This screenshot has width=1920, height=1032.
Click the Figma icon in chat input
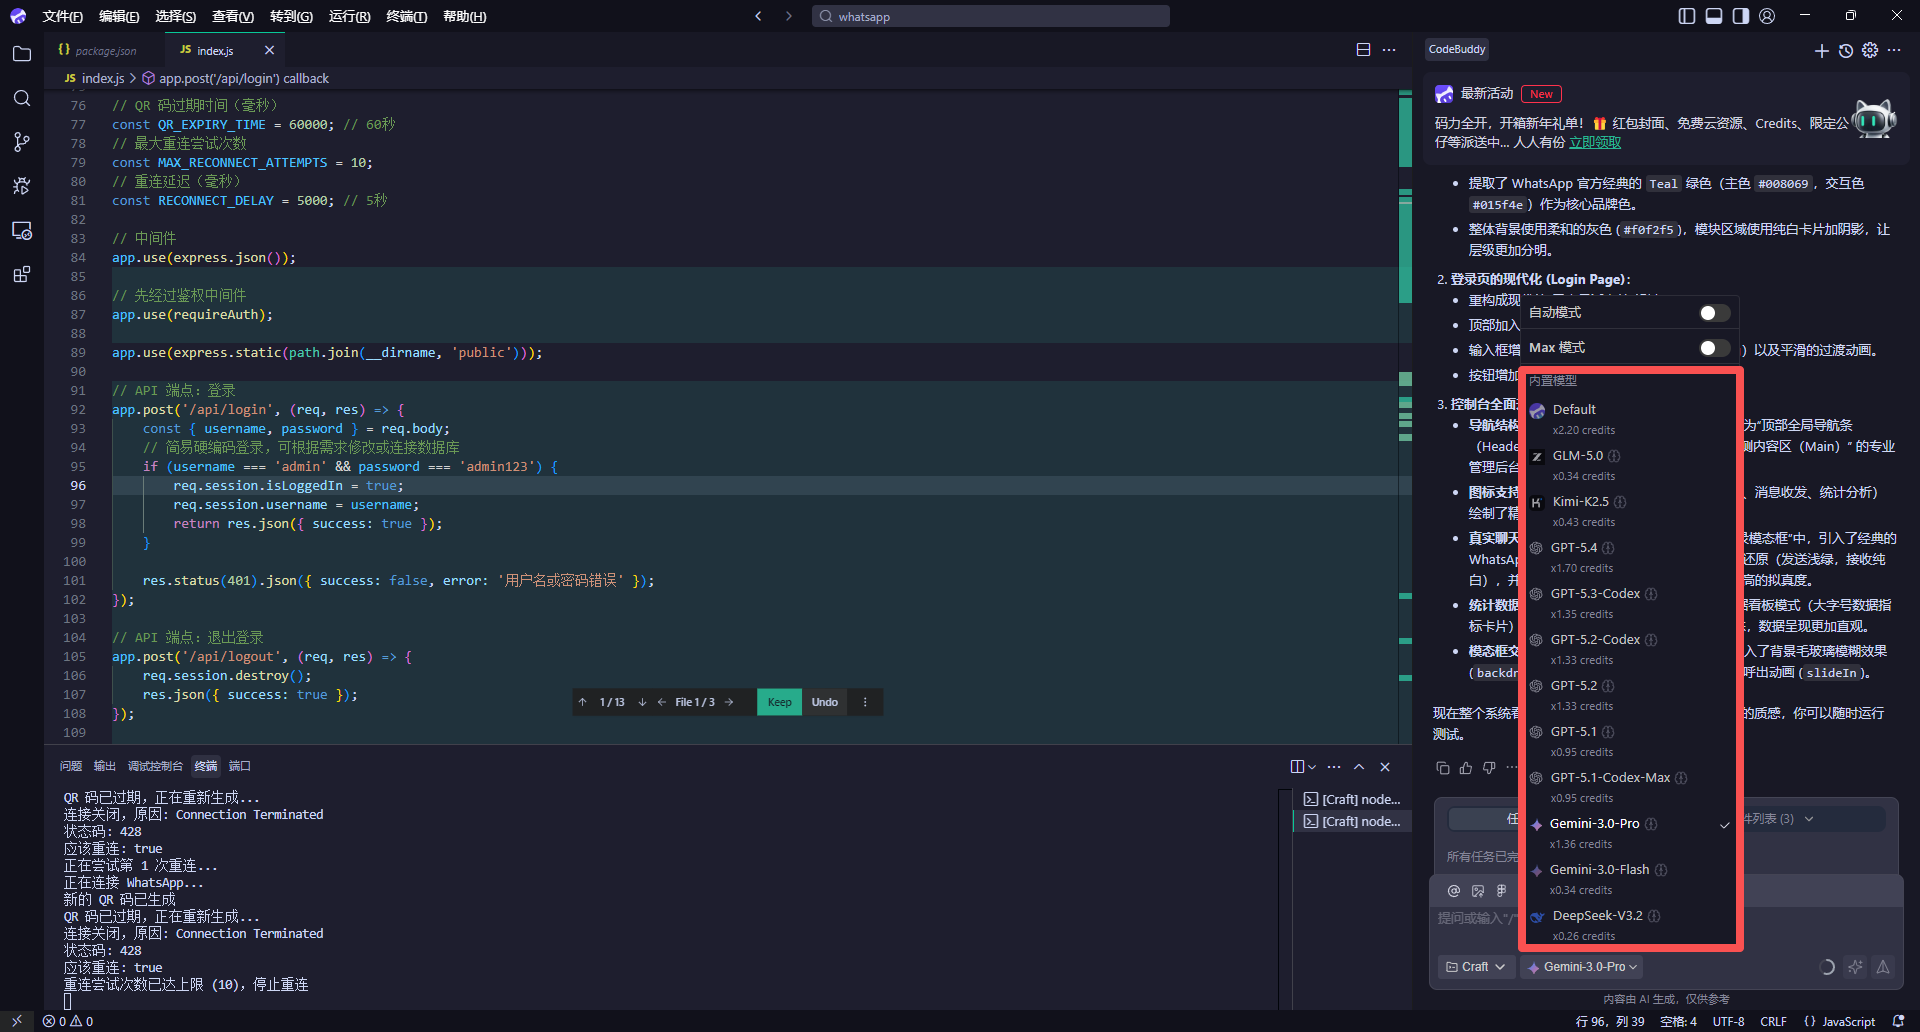pos(1501,891)
